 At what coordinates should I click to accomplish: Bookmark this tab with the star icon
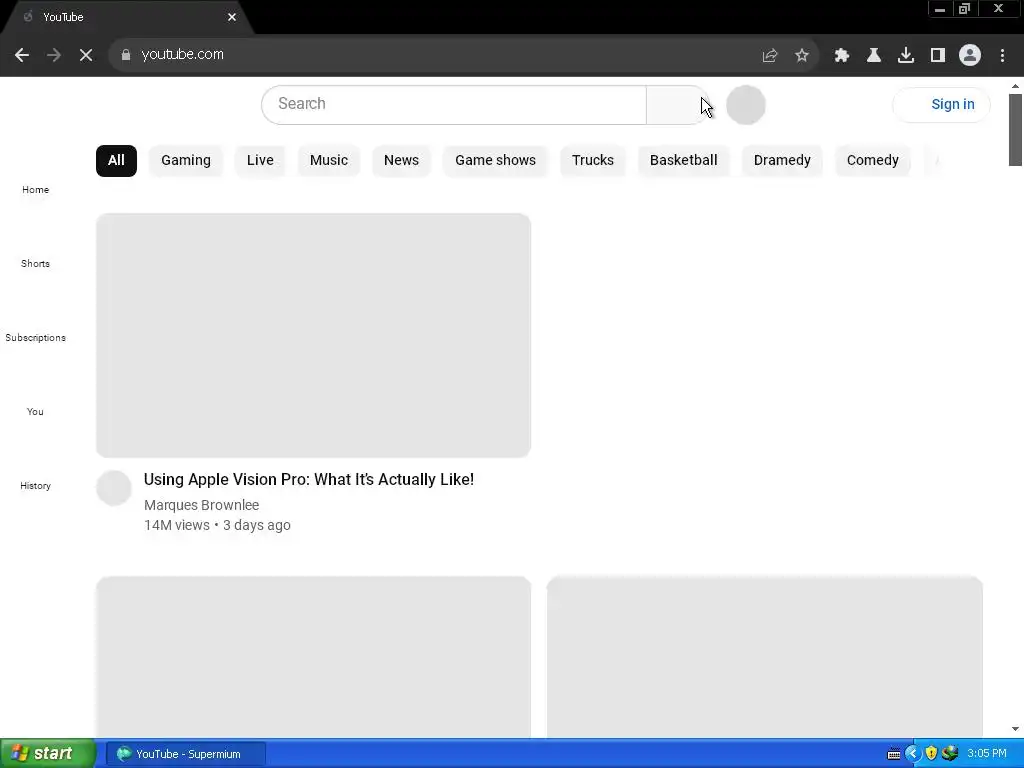pyautogui.click(x=802, y=56)
